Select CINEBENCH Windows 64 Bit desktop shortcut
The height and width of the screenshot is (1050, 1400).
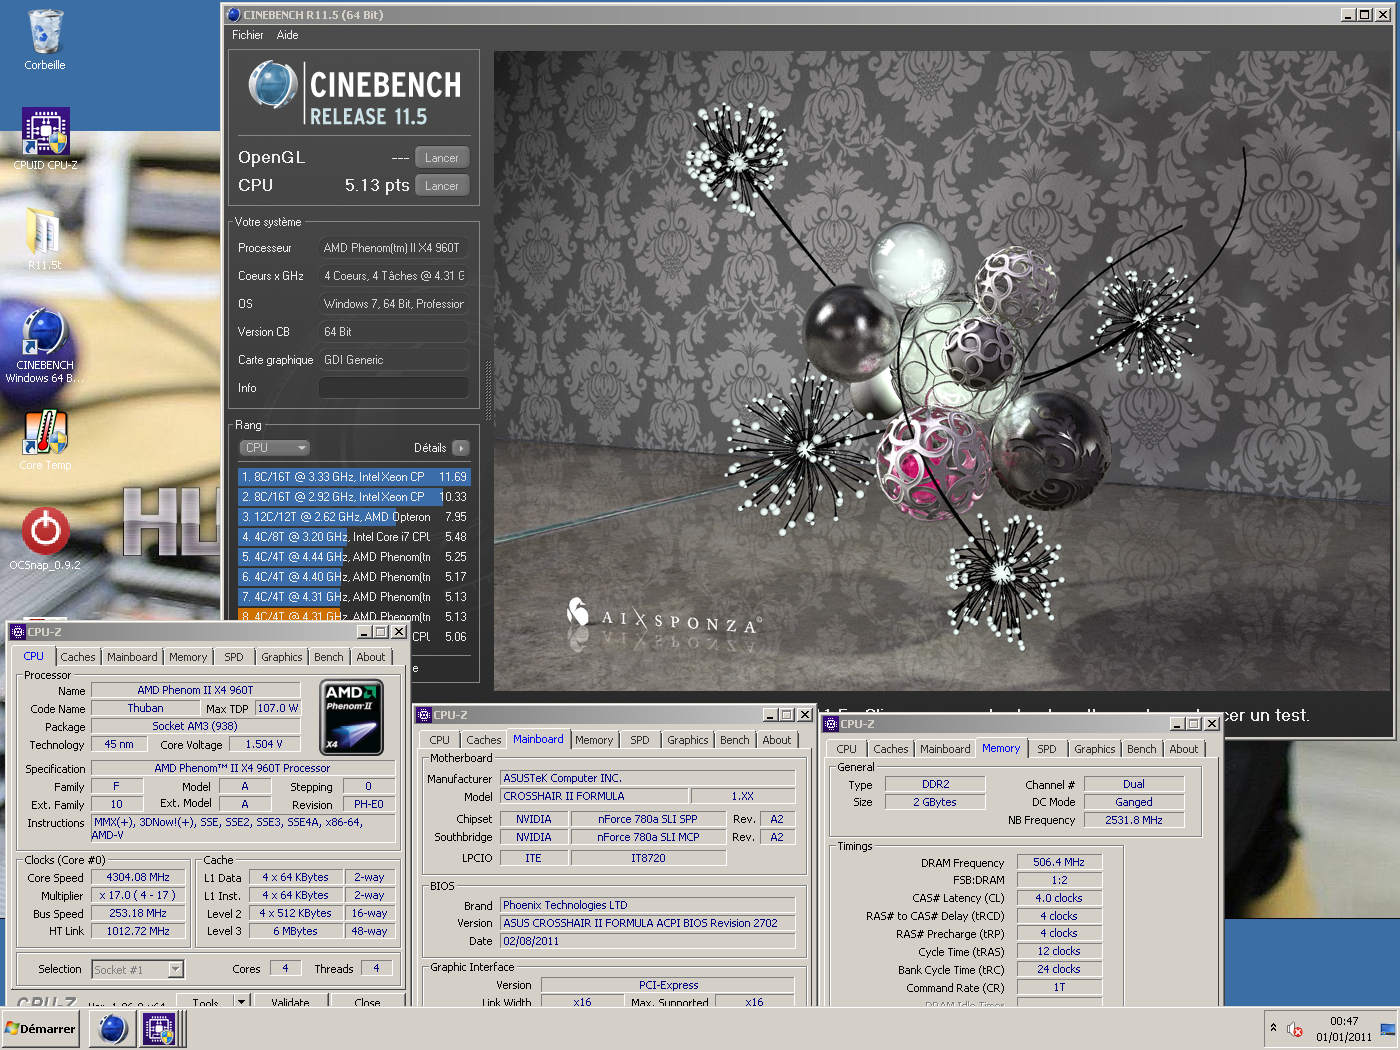(x=45, y=345)
